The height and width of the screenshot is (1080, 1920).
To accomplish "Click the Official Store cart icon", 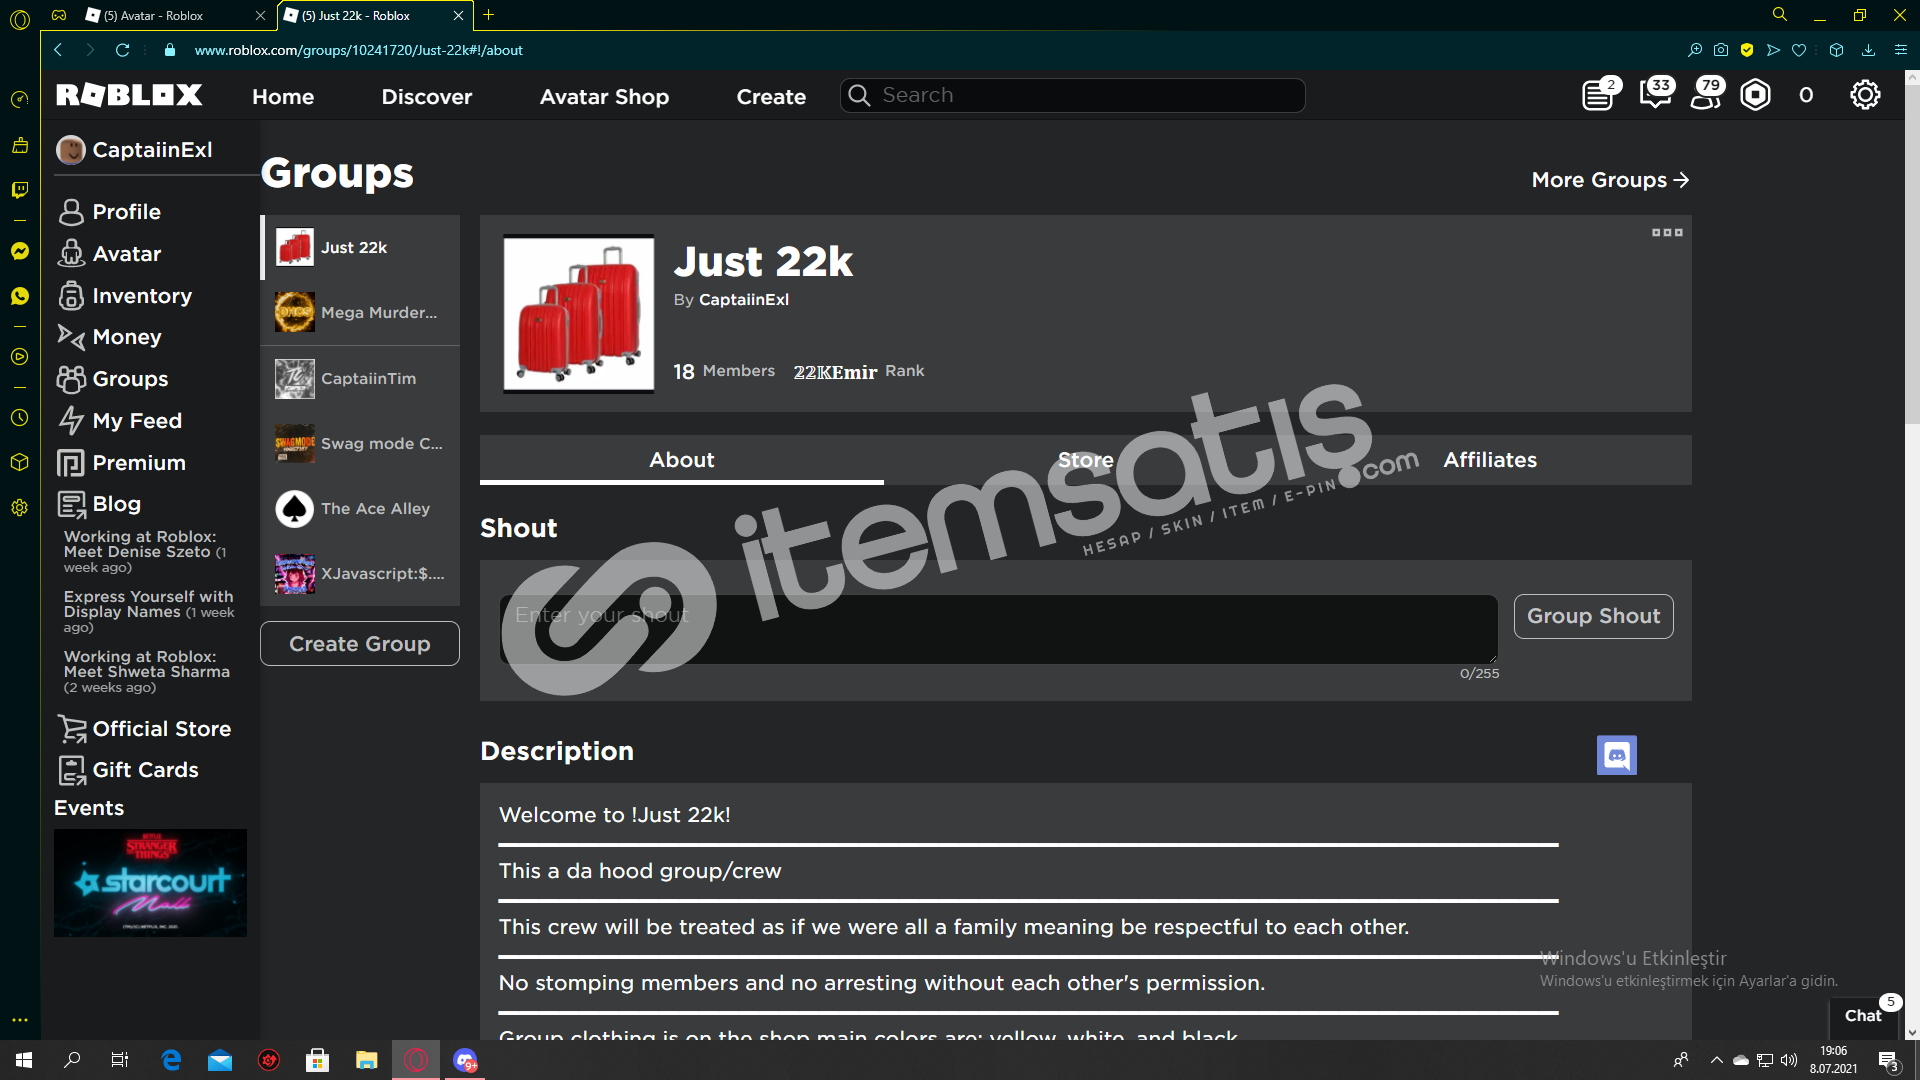I will coord(71,729).
